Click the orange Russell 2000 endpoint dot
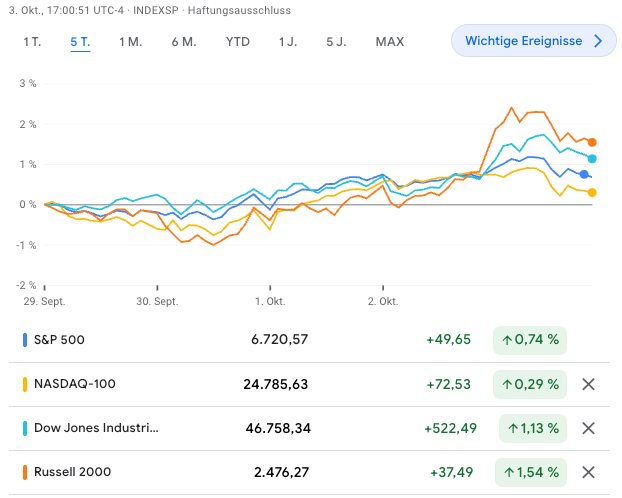This screenshot has width=622, height=498. click(x=592, y=142)
